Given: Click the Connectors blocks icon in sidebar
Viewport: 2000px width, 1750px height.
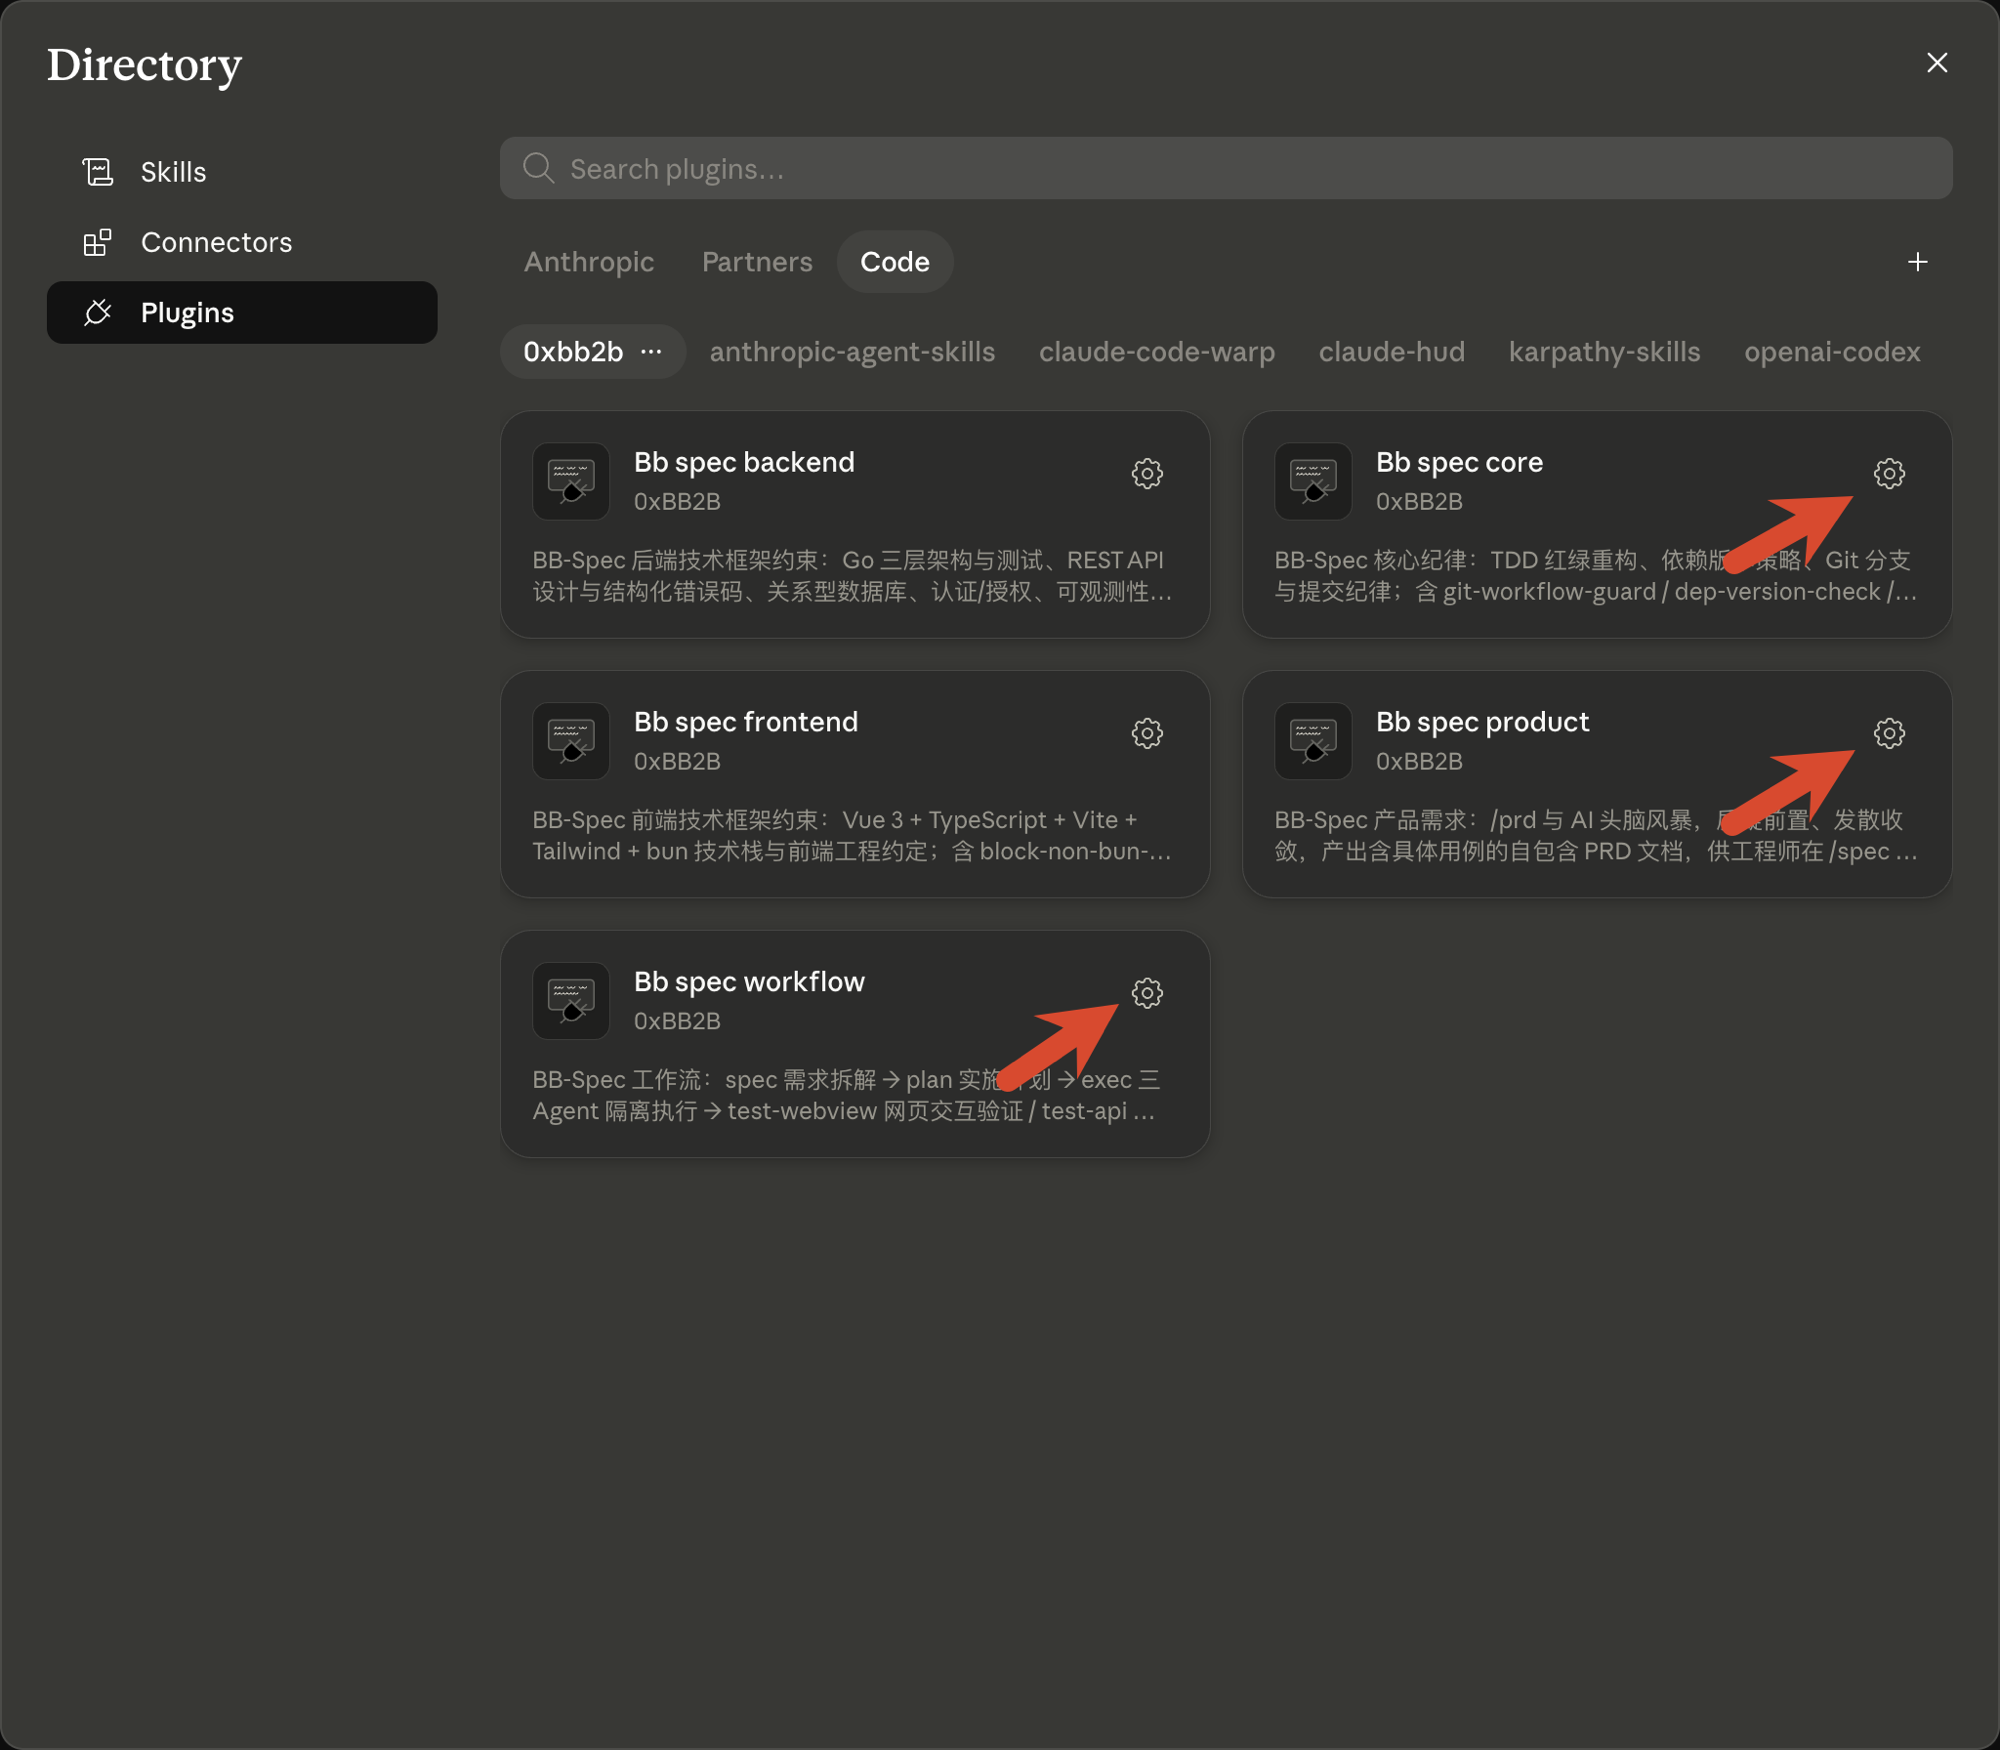Looking at the screenshot, I should [x=97, y=242].
